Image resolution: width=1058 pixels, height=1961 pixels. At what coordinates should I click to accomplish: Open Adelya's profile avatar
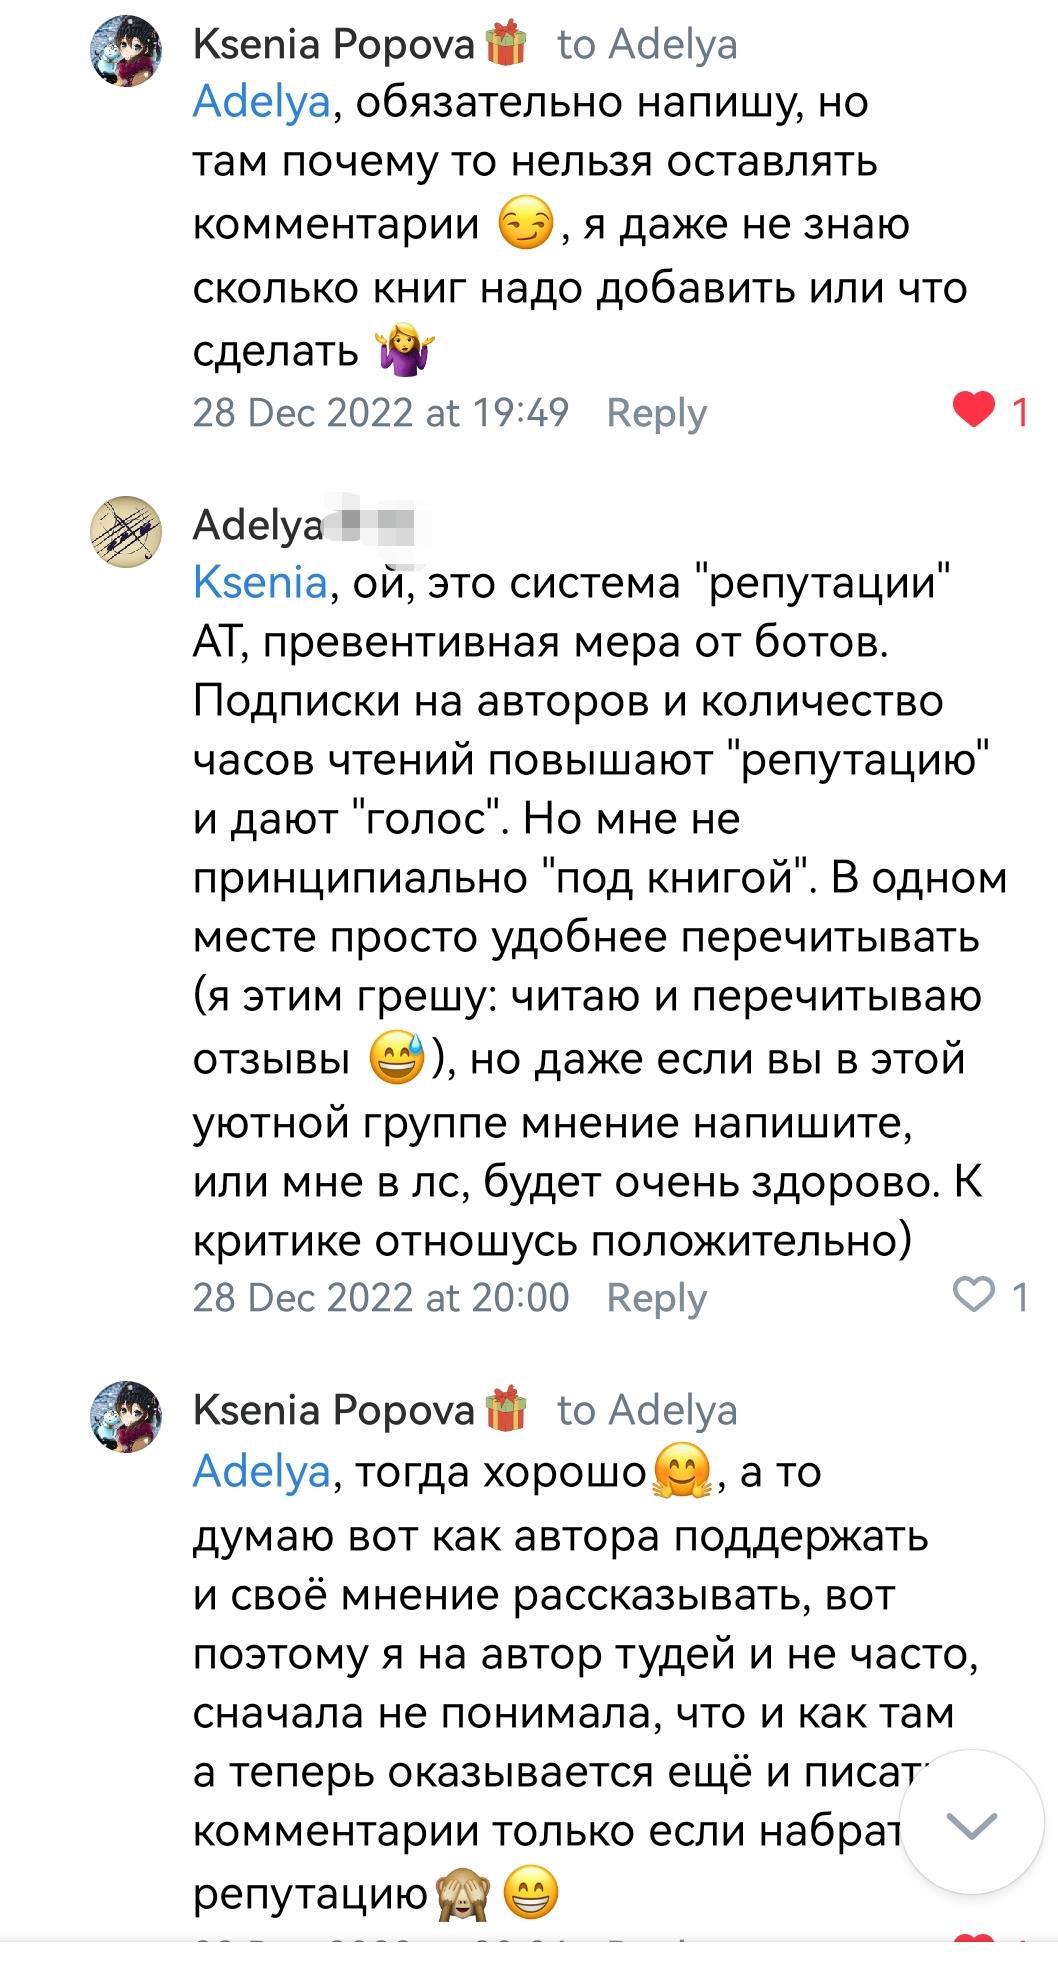point(126,531)
